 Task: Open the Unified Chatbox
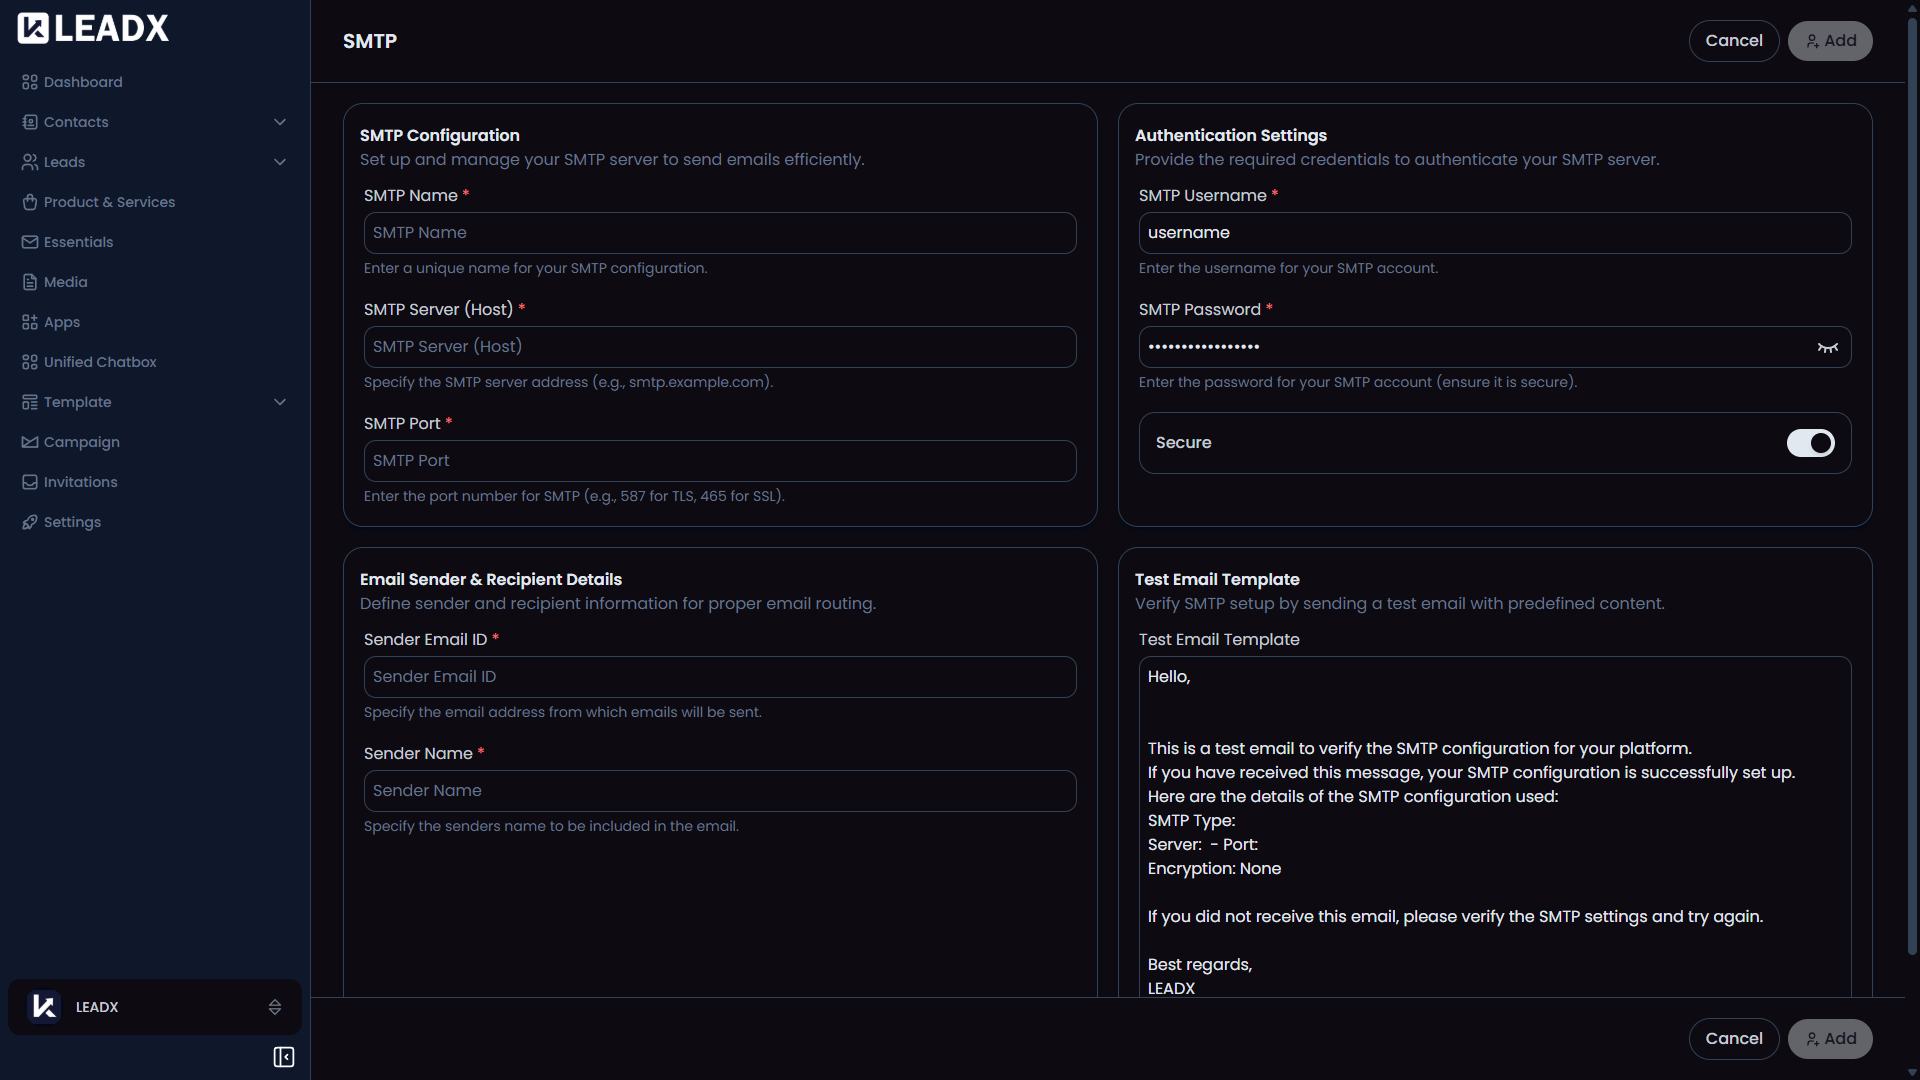point(100,362)
